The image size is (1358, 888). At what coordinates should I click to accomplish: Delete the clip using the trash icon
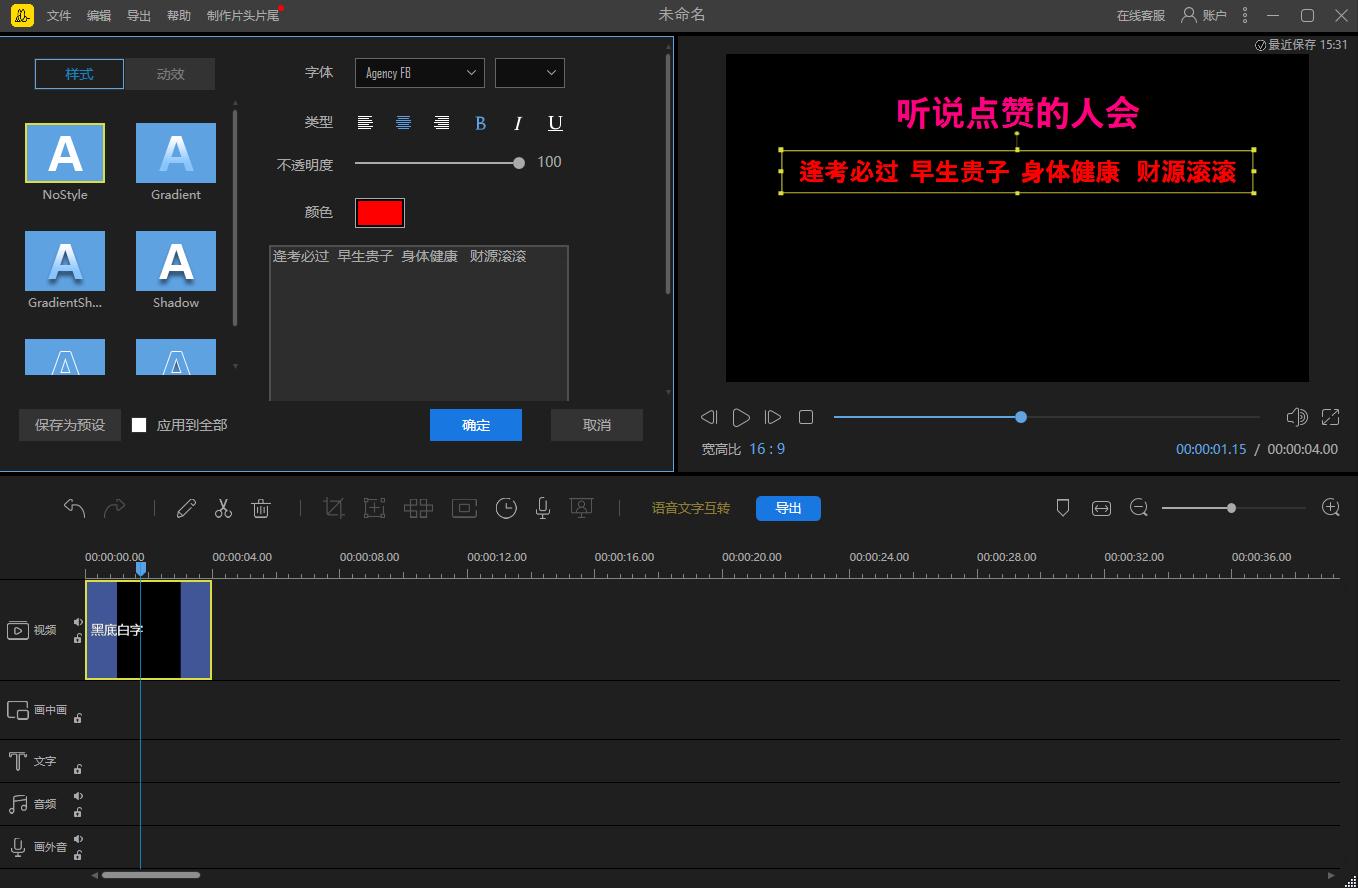[x=261, y=508]
